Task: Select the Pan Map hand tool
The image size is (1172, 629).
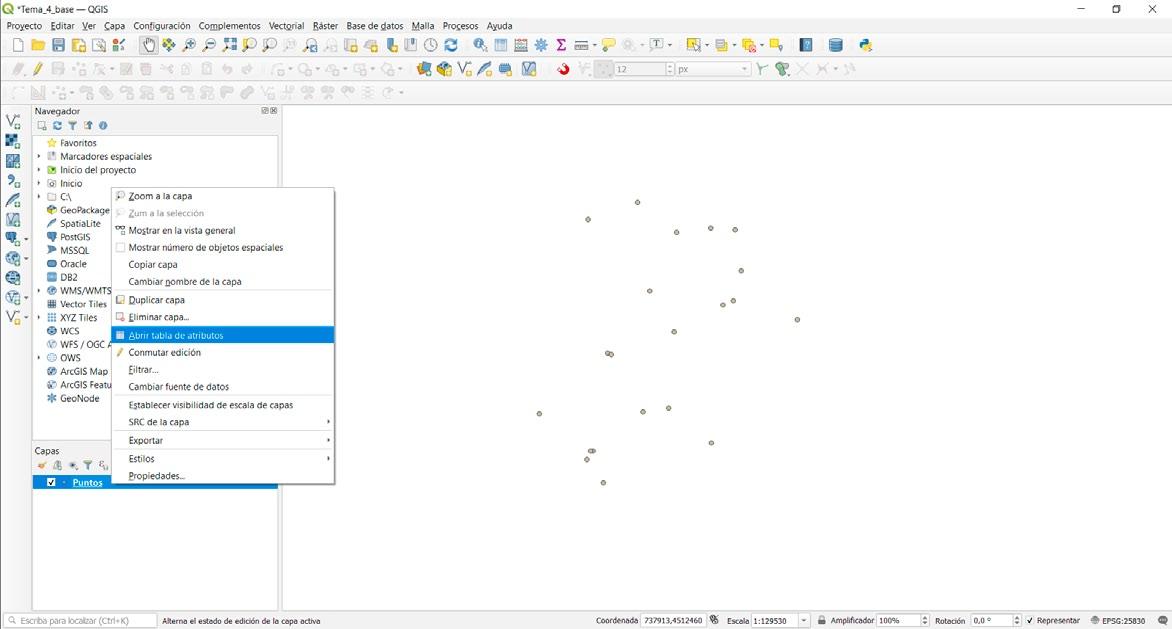Action: [x=149, y=46]
